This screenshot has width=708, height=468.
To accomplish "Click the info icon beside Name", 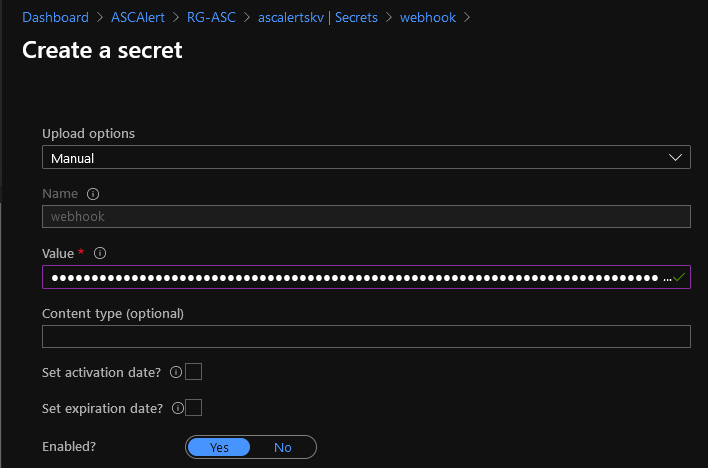I will click(x=93, y=194).
